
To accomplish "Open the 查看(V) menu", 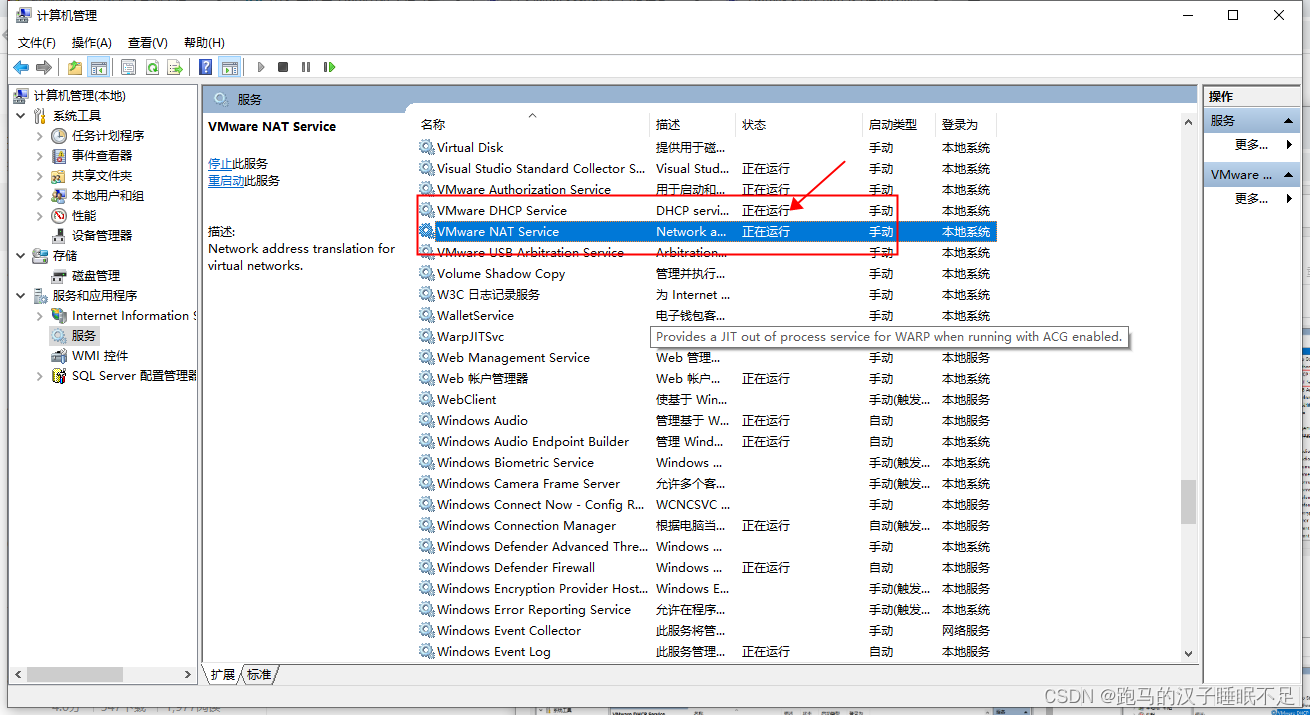I will (147, 42).
